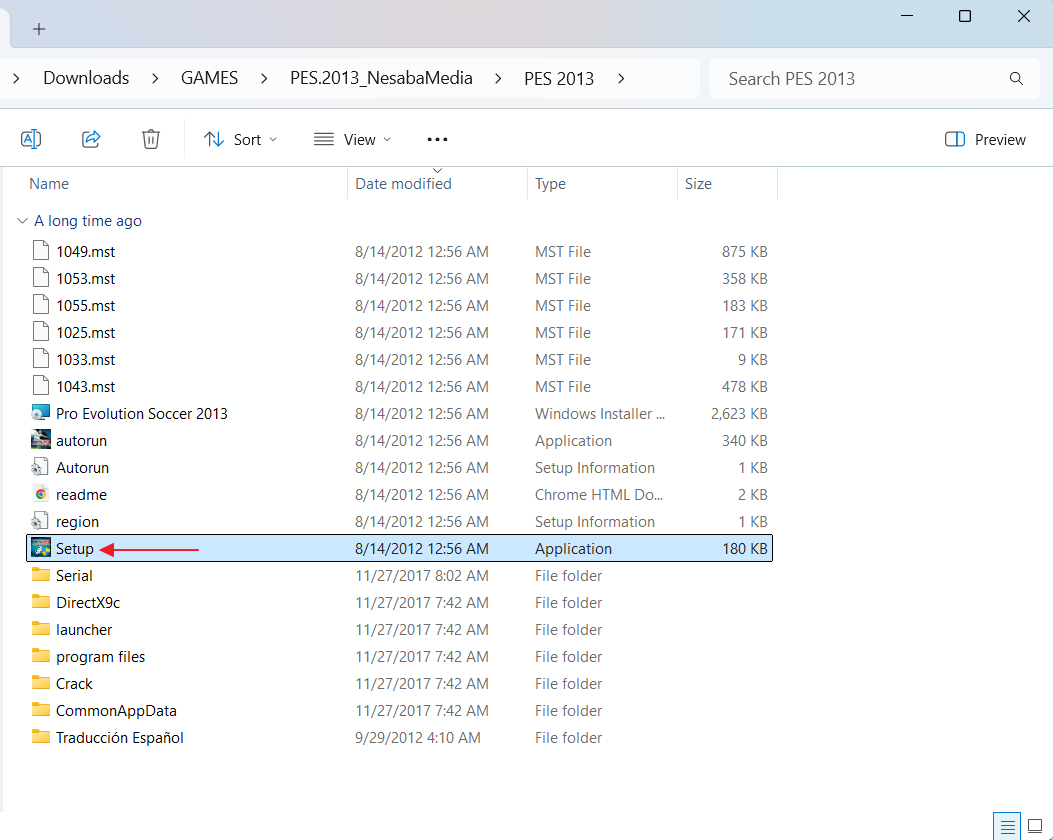
Task: Maximize the File Explorer window
Action: 964,16
